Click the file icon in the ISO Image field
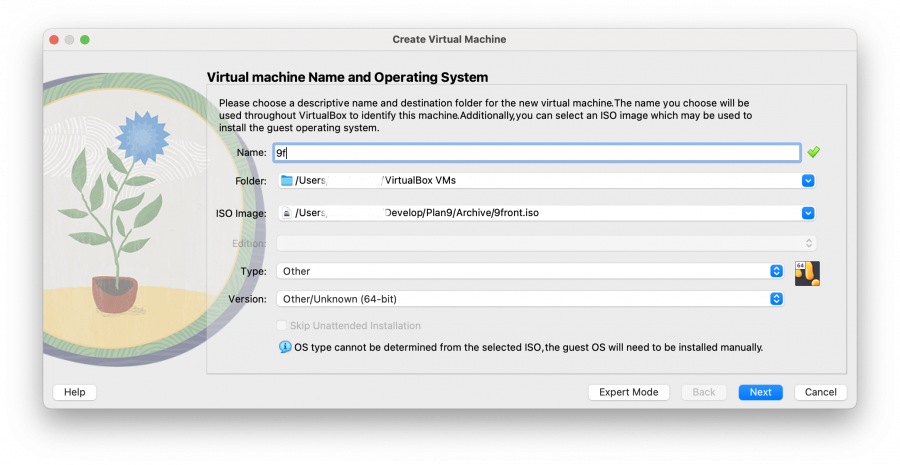 point(287,213)
